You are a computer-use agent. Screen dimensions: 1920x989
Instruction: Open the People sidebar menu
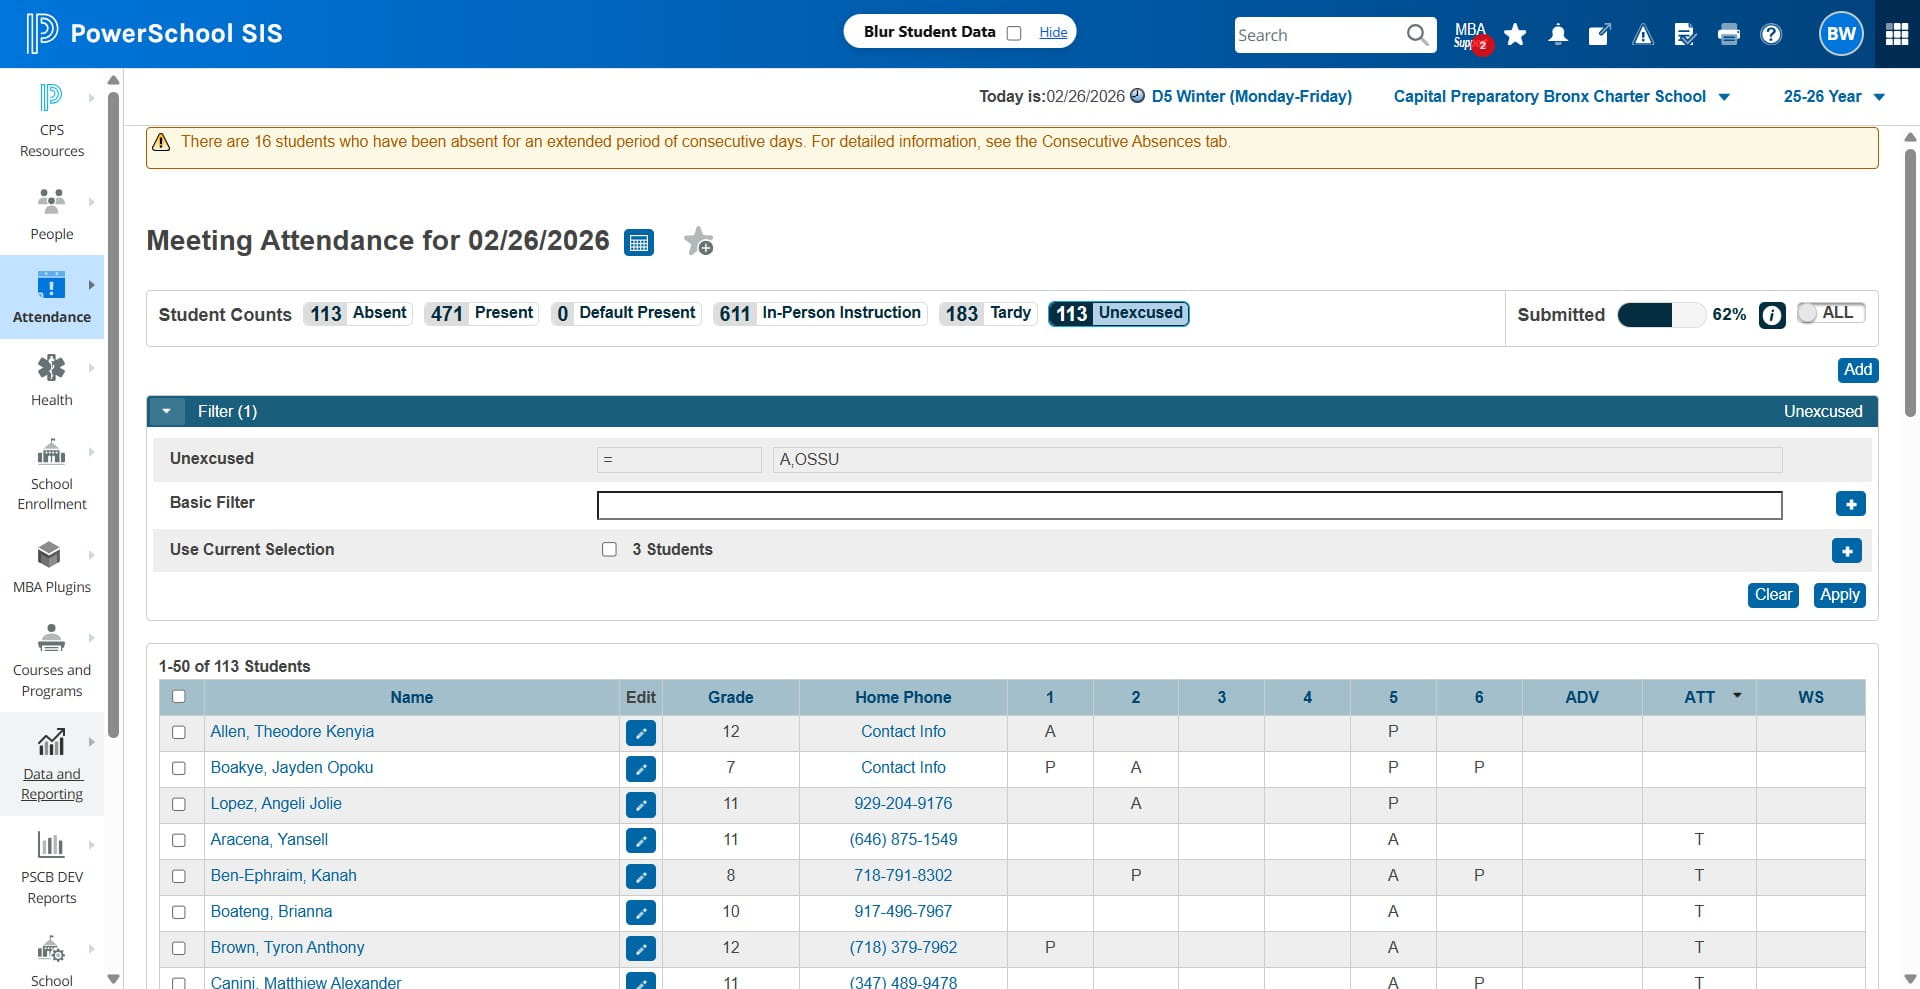coord(52,214)
